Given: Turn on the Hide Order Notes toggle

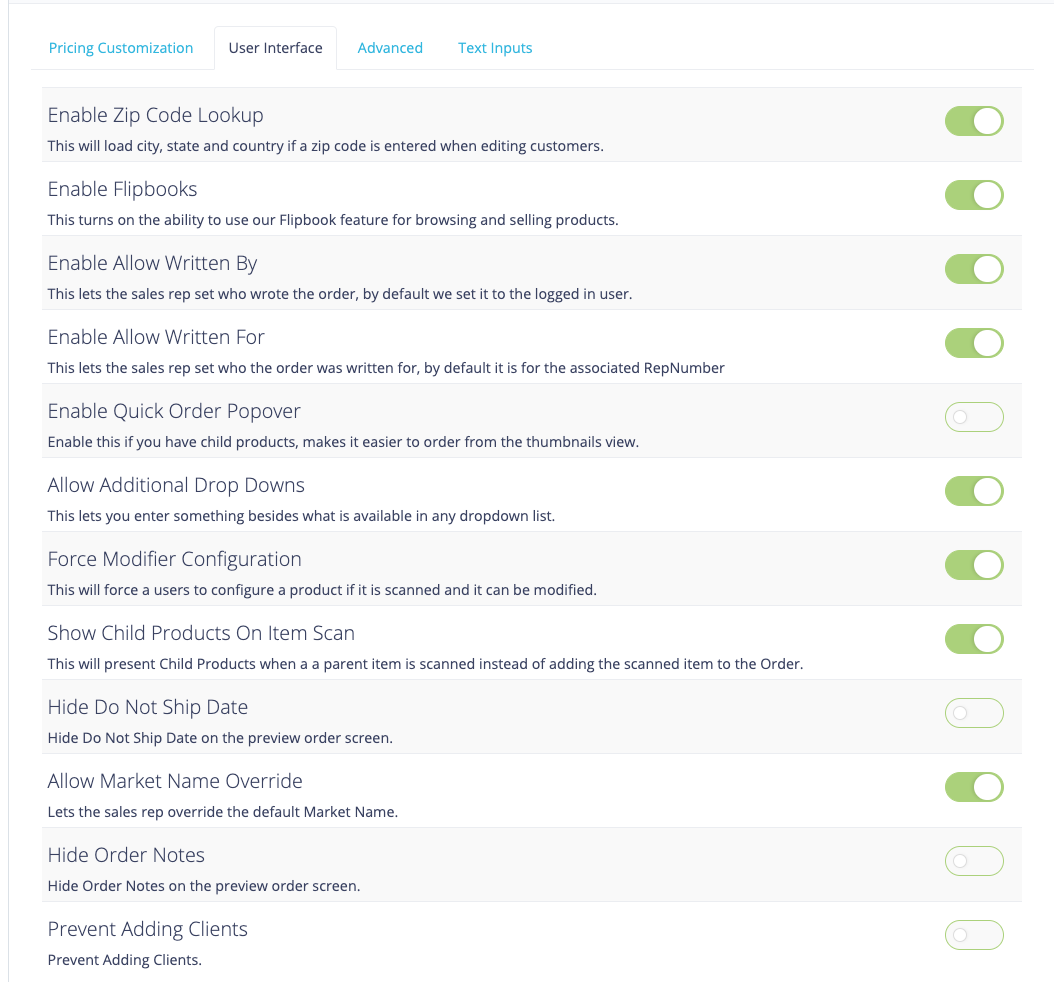Looking at the screenshot, I should click(974, 860).
